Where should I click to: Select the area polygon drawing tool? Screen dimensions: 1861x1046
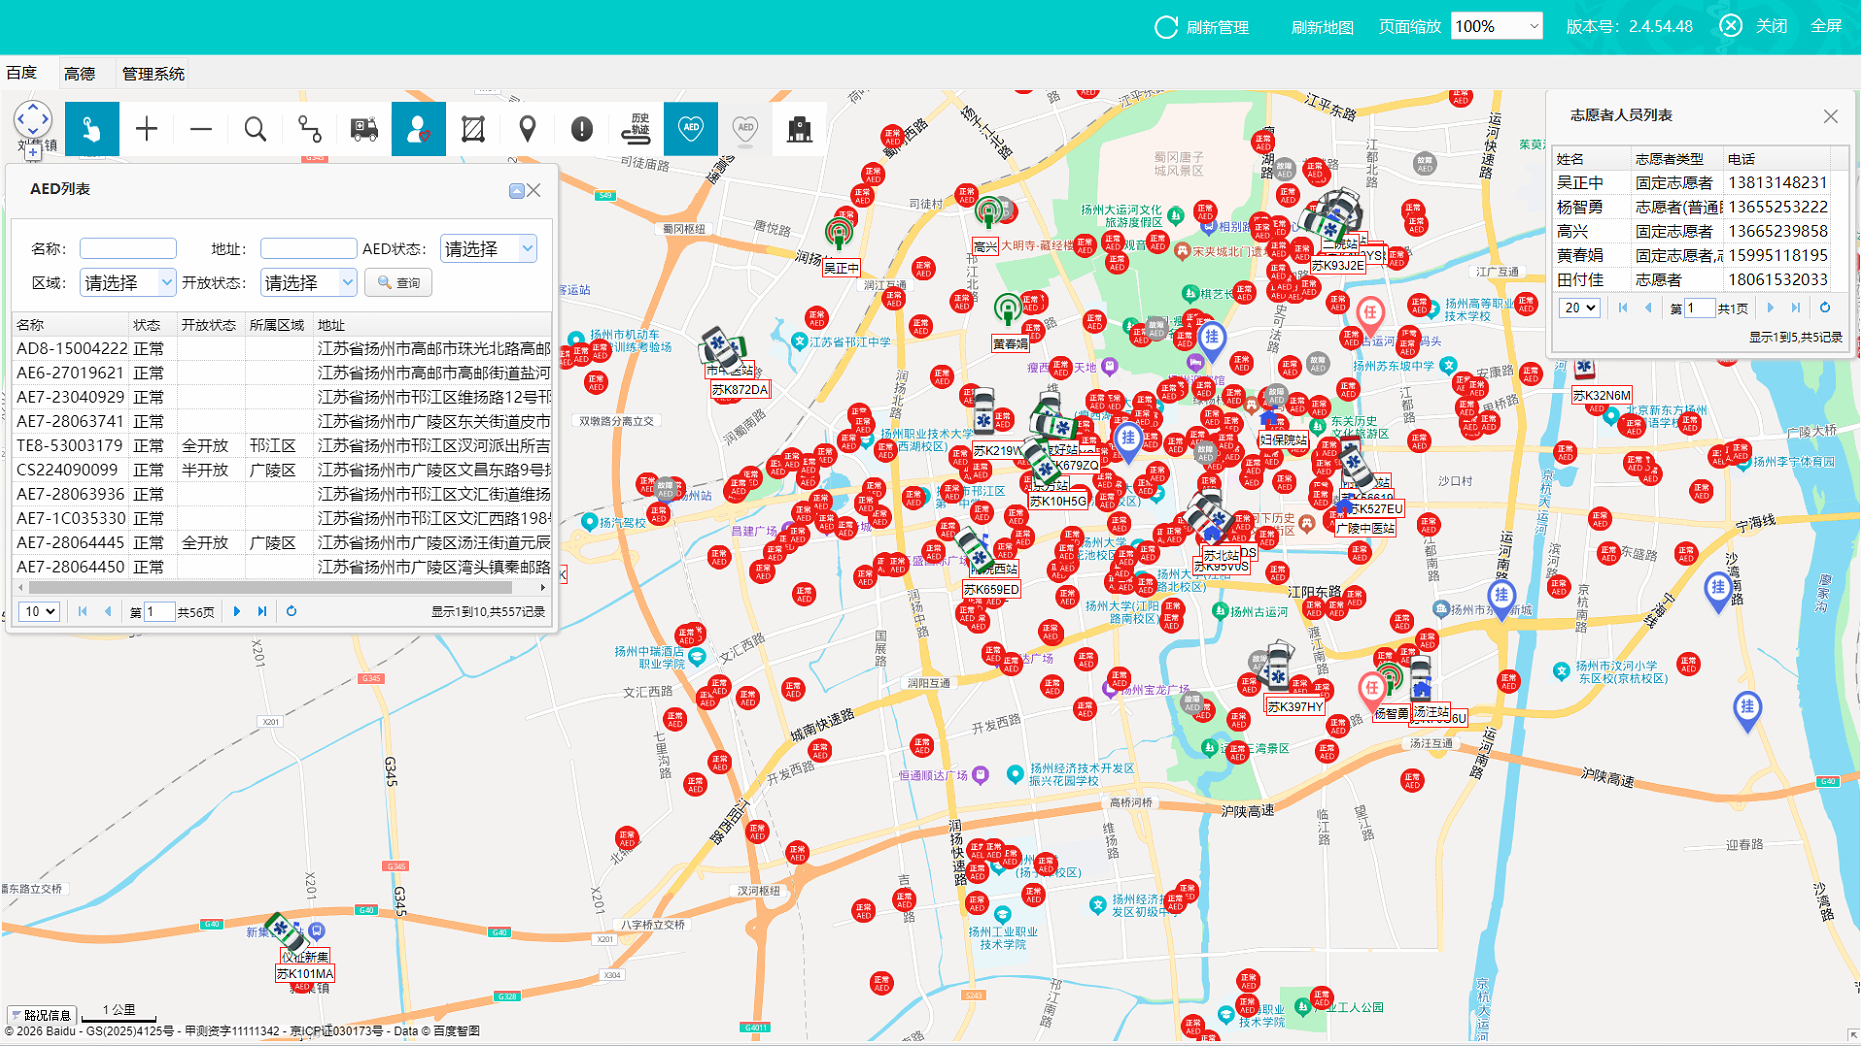tap(473, 129)
